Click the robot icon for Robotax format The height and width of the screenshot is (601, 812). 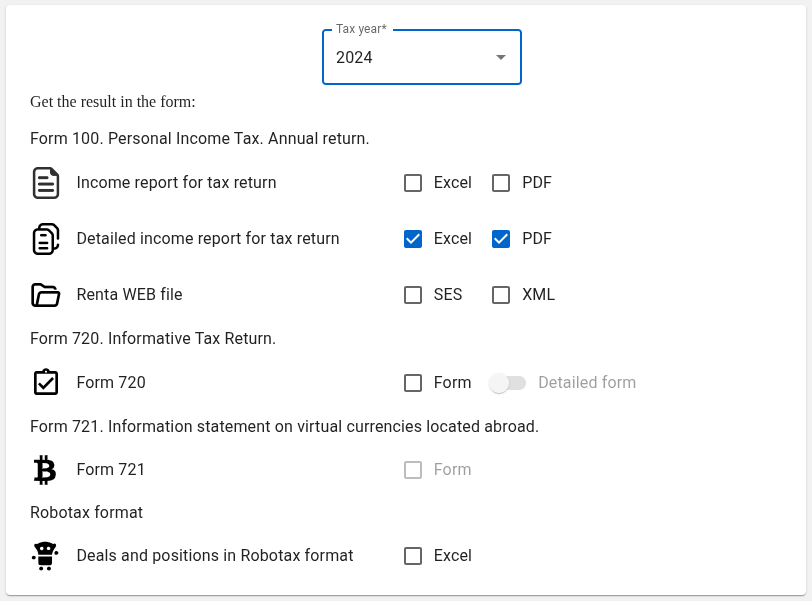pyautogui.click(x=45, y=555)
